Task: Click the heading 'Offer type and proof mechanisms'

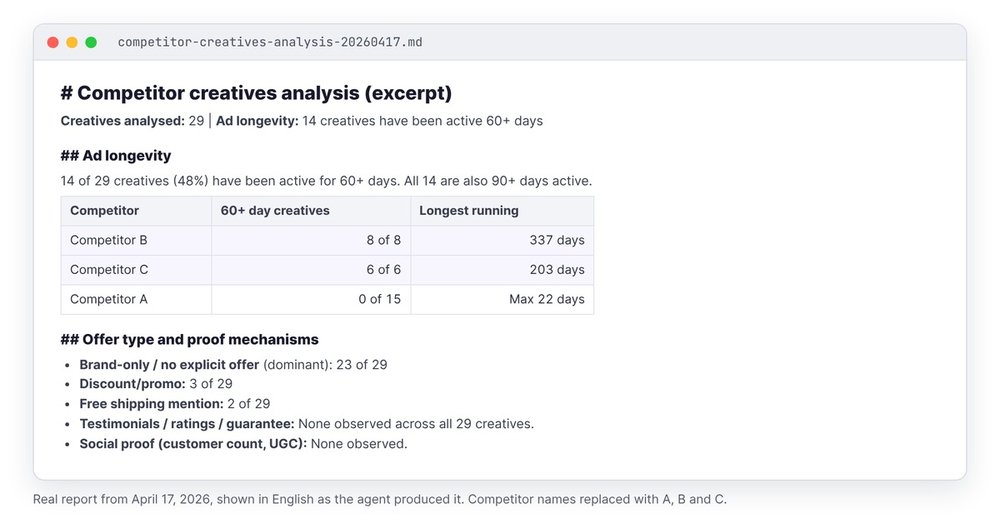Action: [x=189, y=339]
